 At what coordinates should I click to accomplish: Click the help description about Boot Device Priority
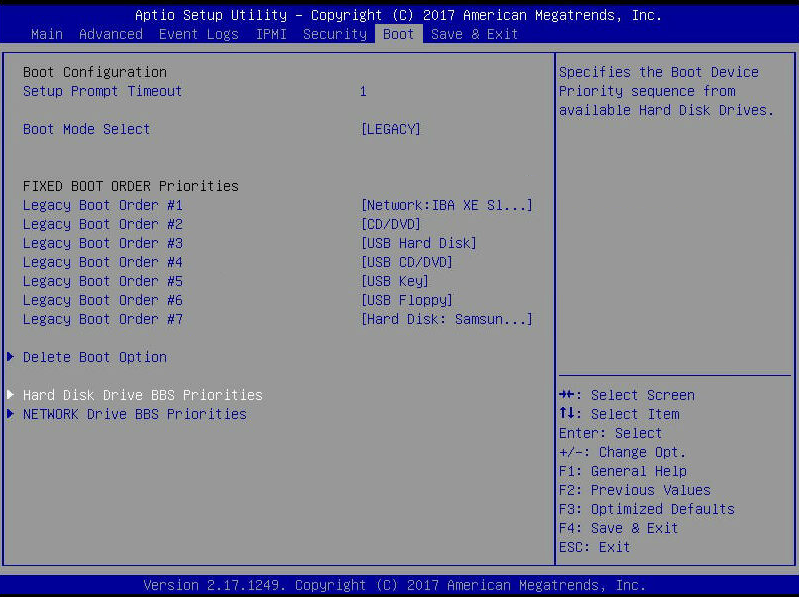coord(667,91)
